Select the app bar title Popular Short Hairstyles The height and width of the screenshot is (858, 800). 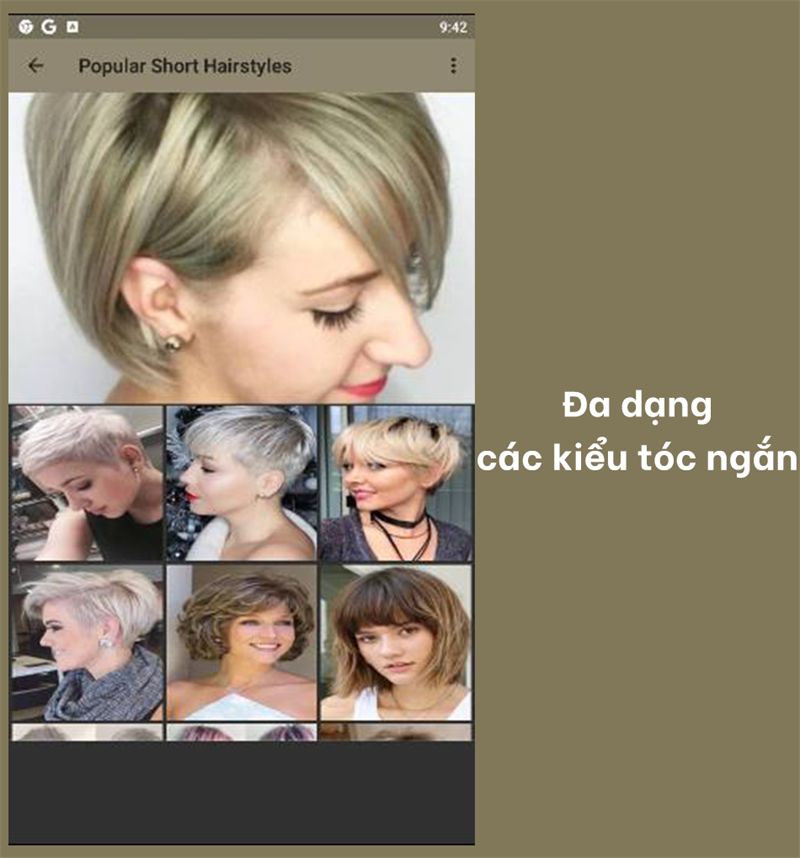(x=186, y=67)
